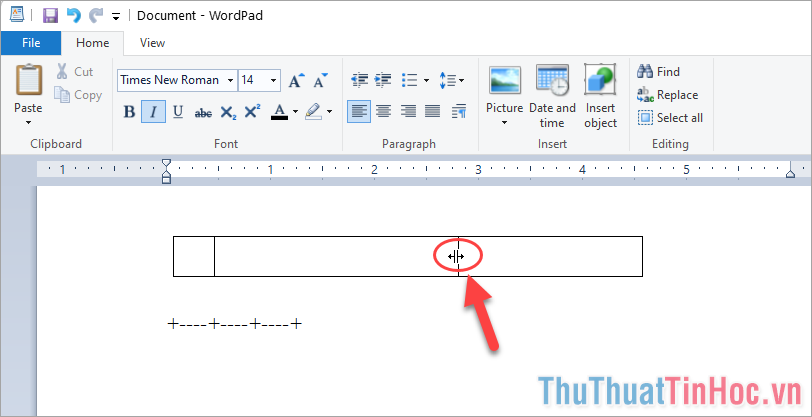This screenshot has height=417, width=812.
Task: Click inside the first narrow table cell
Action: point(194,256)
